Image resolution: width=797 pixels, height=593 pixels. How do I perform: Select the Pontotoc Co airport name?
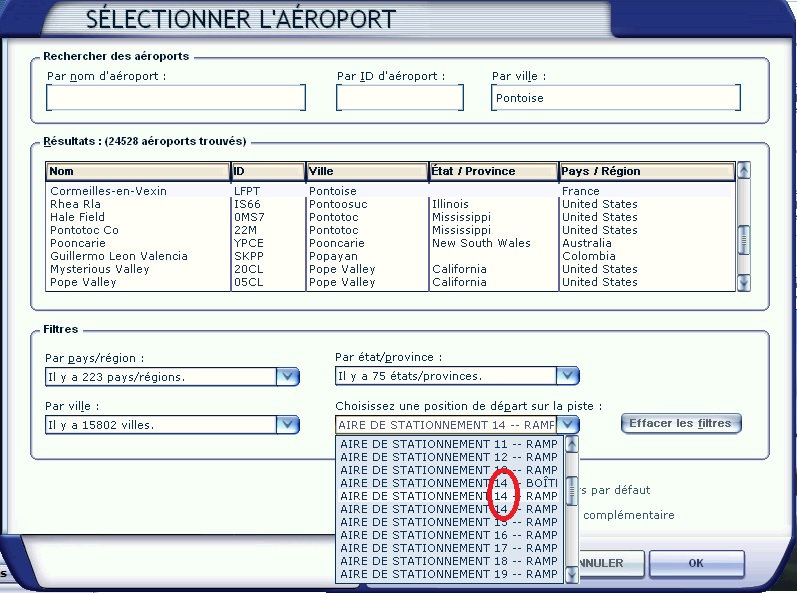[x=84, y=230]
